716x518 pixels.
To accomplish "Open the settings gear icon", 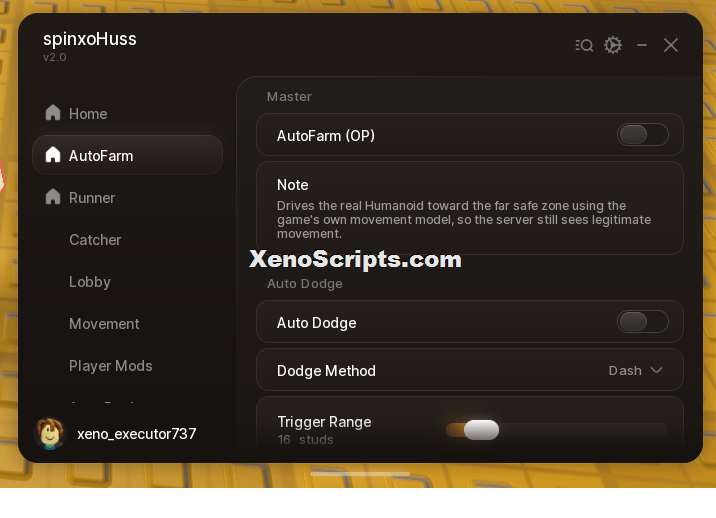I will click(x=613, y=45).
